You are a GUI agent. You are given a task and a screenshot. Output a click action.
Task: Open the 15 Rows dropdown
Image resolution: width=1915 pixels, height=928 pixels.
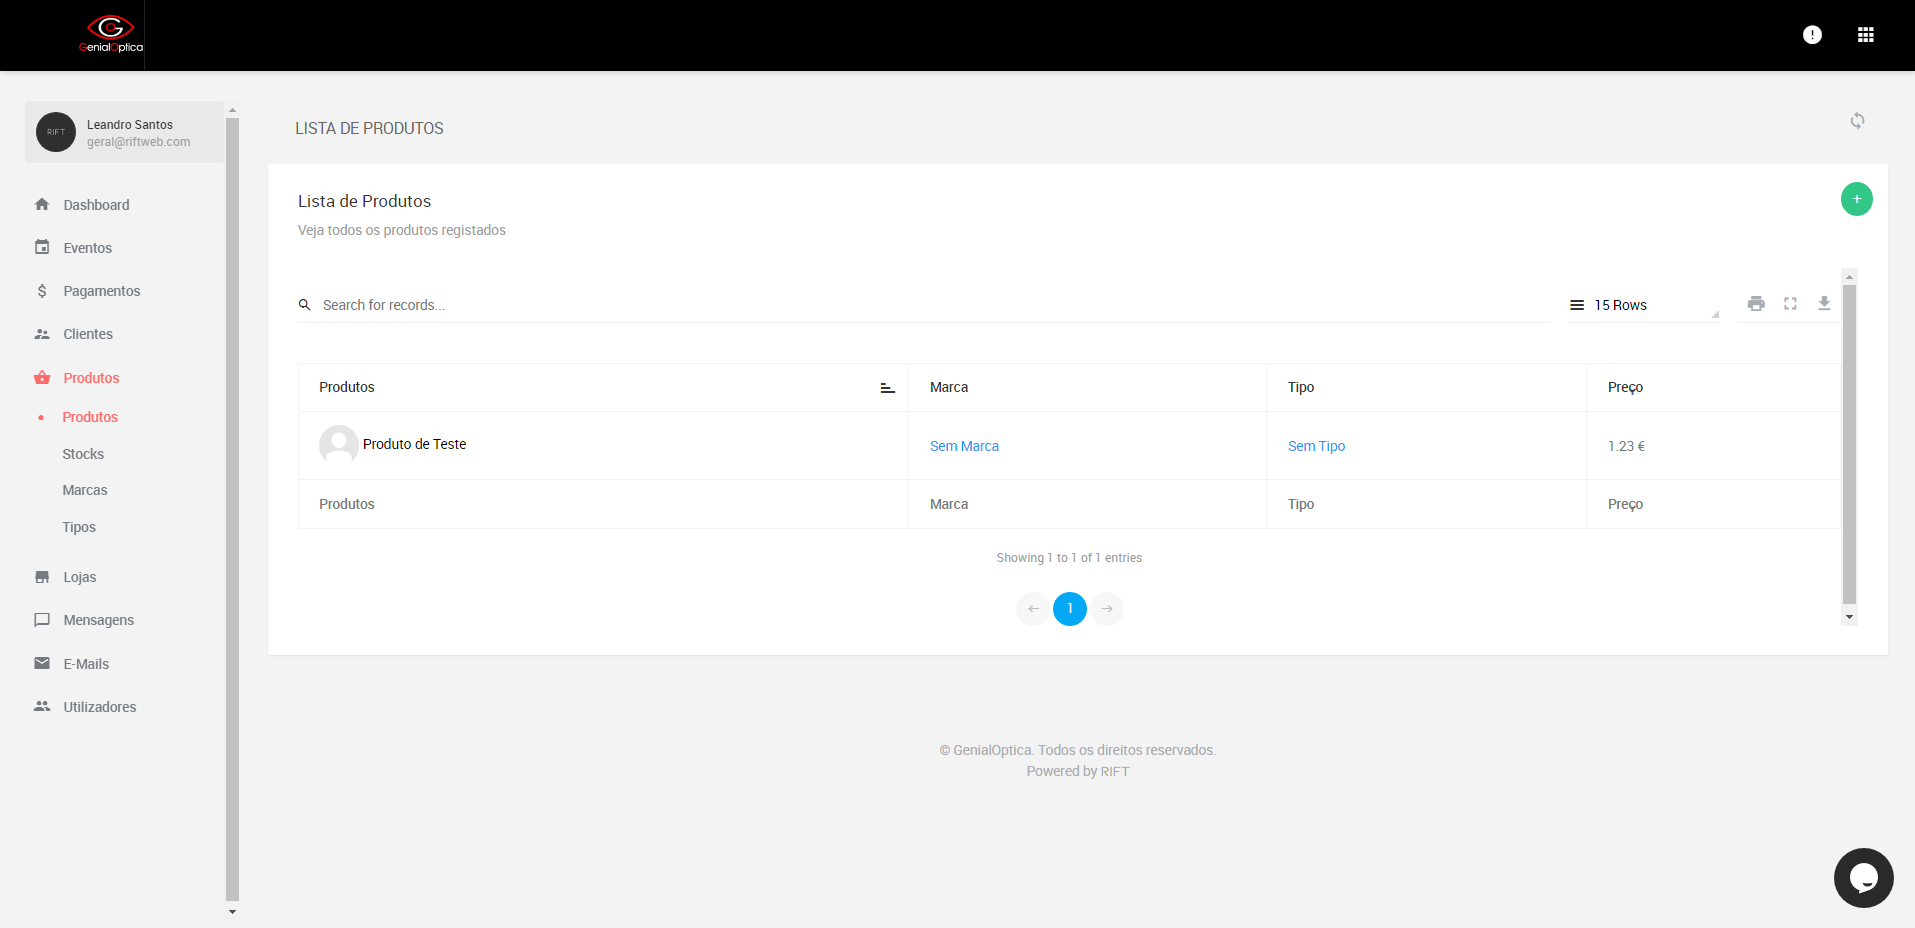click(x=1644, y=305)
